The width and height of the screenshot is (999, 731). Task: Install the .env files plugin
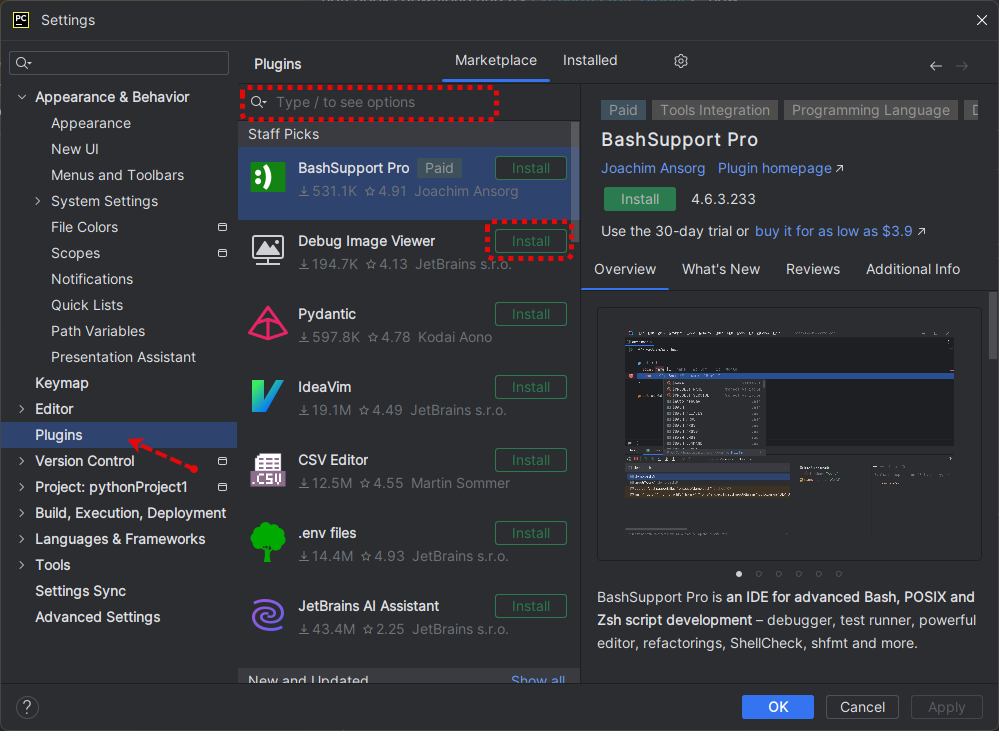tap(531, 533)
